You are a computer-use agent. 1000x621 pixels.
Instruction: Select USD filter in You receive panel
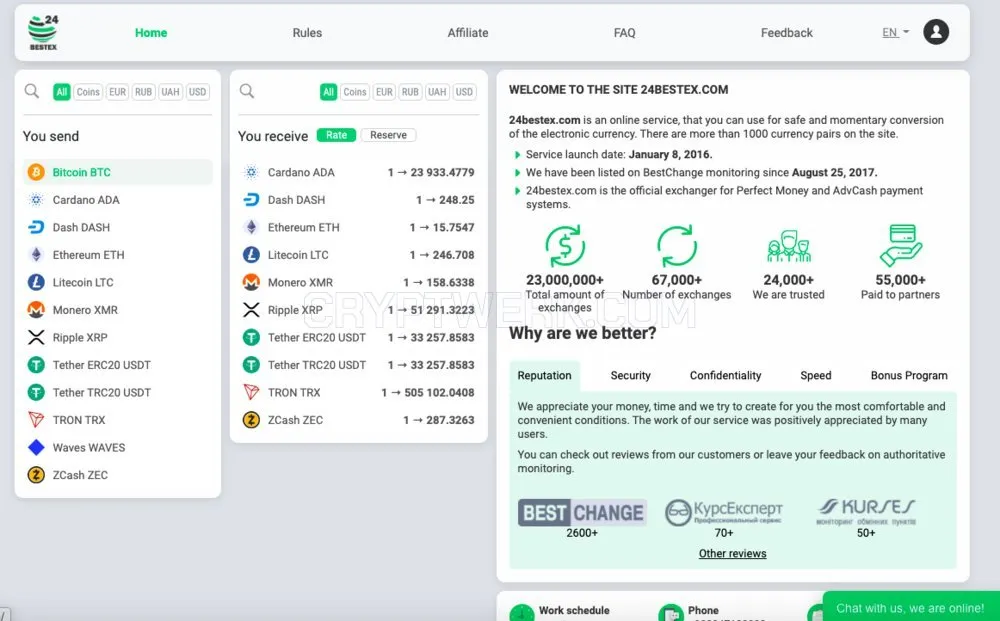point(464,92)
